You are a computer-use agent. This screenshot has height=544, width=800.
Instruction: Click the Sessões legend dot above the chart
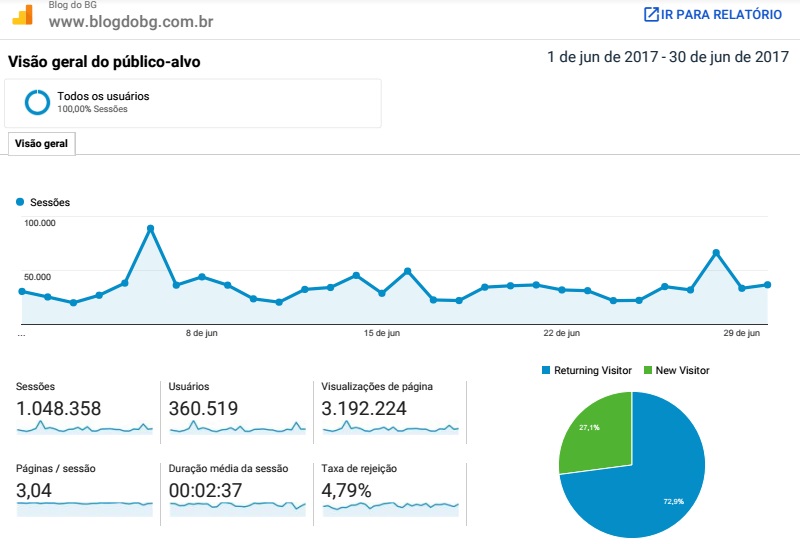20,202
